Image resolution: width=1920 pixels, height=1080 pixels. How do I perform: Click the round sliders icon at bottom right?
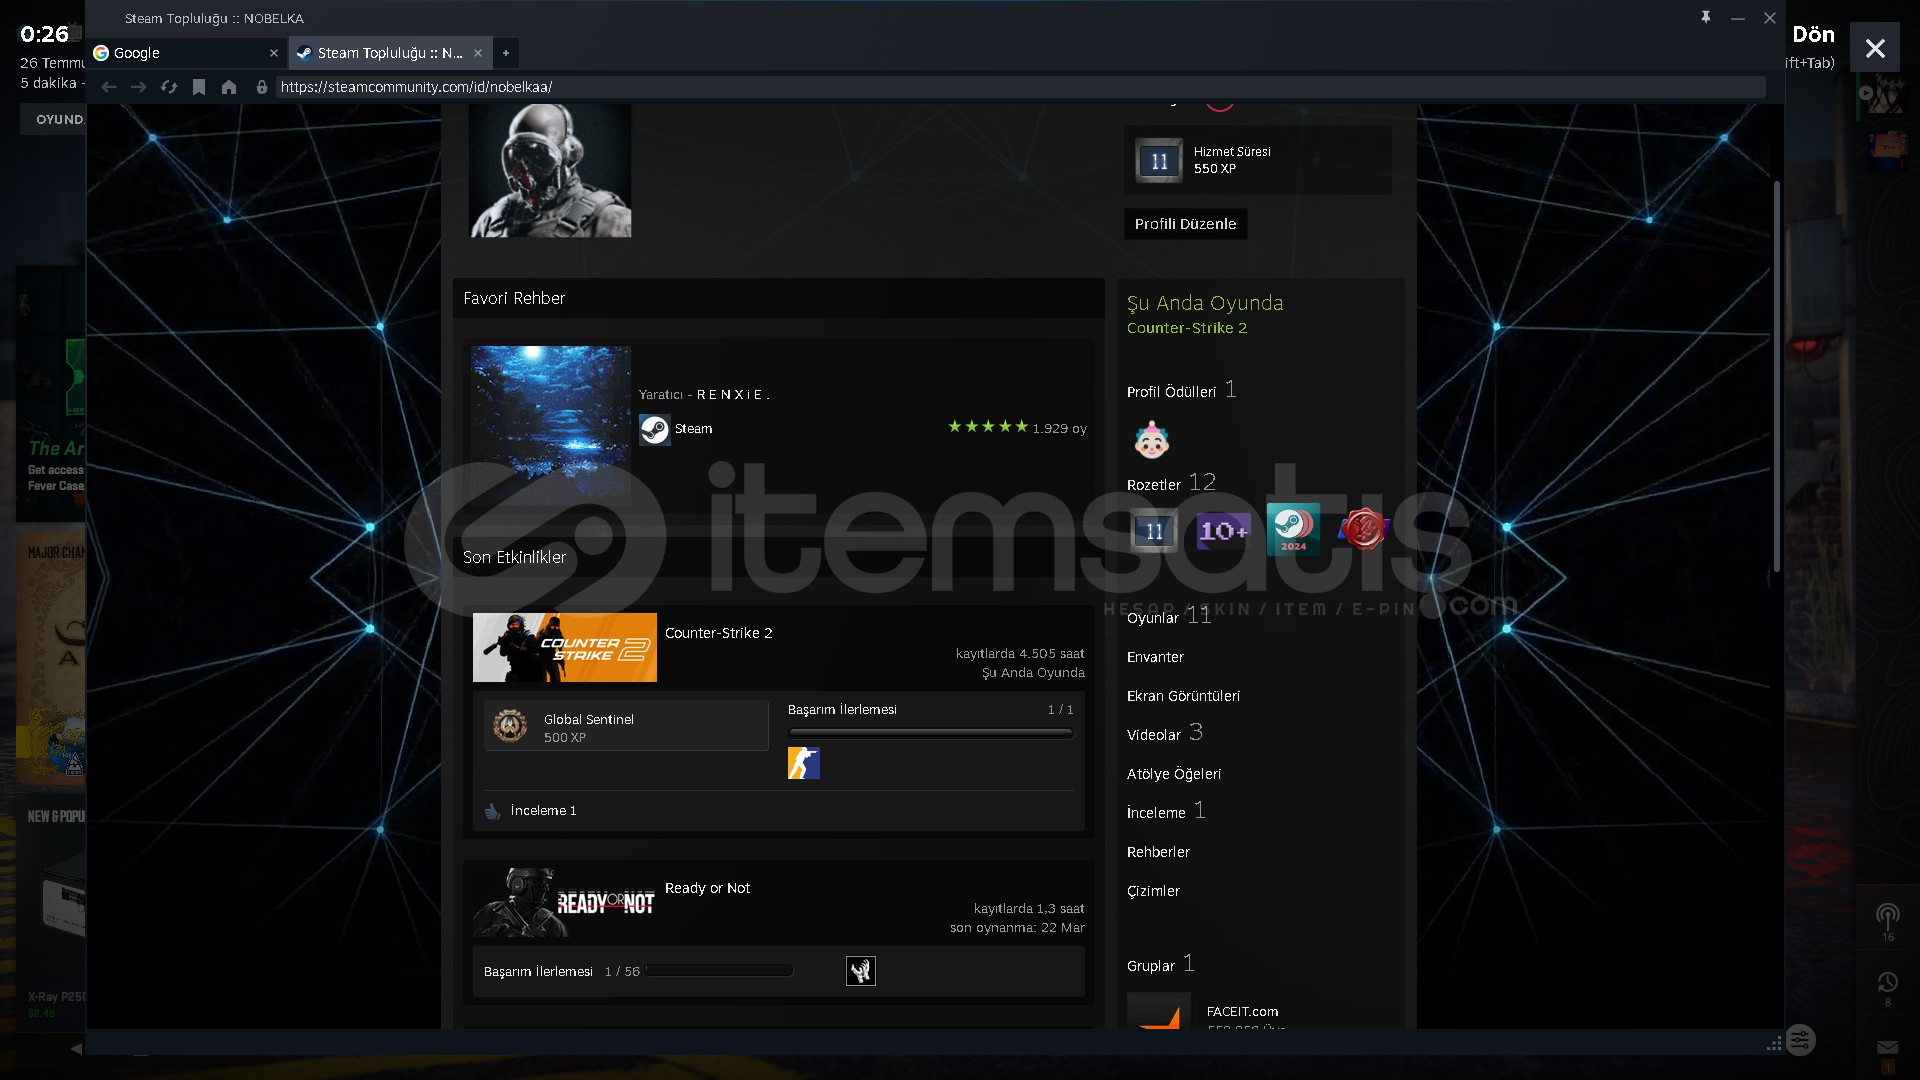point(1800,1040)
